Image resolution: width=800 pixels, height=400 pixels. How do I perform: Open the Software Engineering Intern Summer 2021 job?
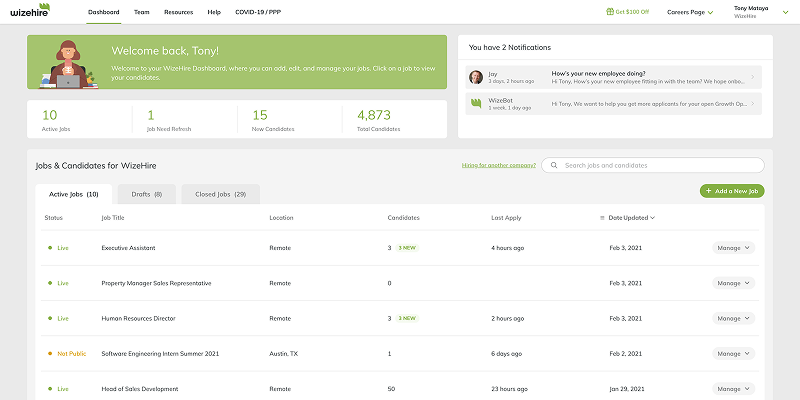pyautogui.click(x=160, y=354)
